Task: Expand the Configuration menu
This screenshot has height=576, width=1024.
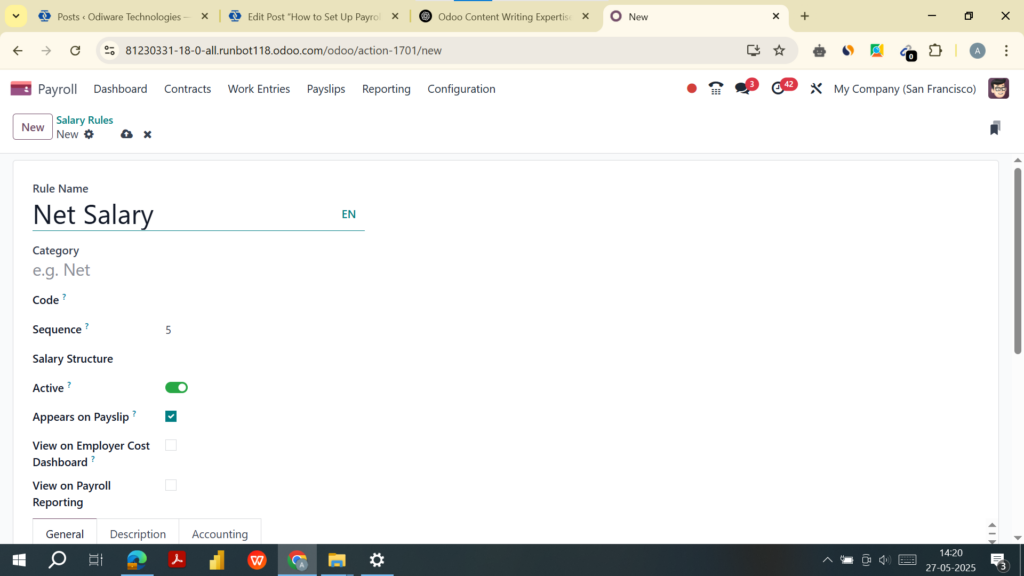Action: [461, 89]
